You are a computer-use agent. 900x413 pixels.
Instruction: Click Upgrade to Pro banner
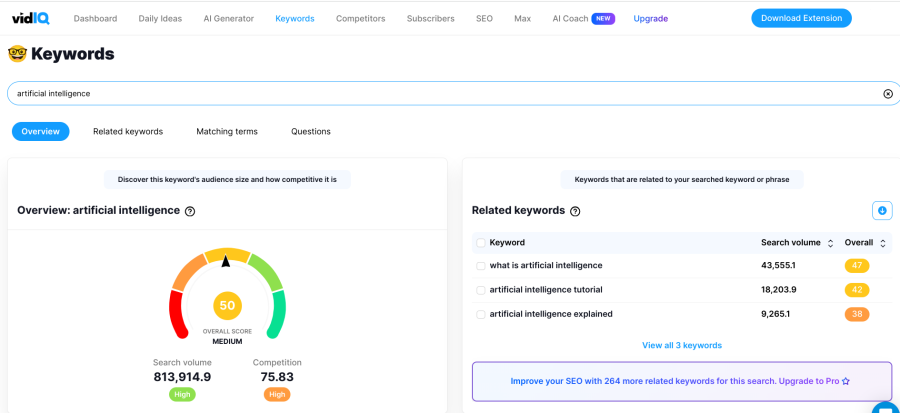[681, 381]
